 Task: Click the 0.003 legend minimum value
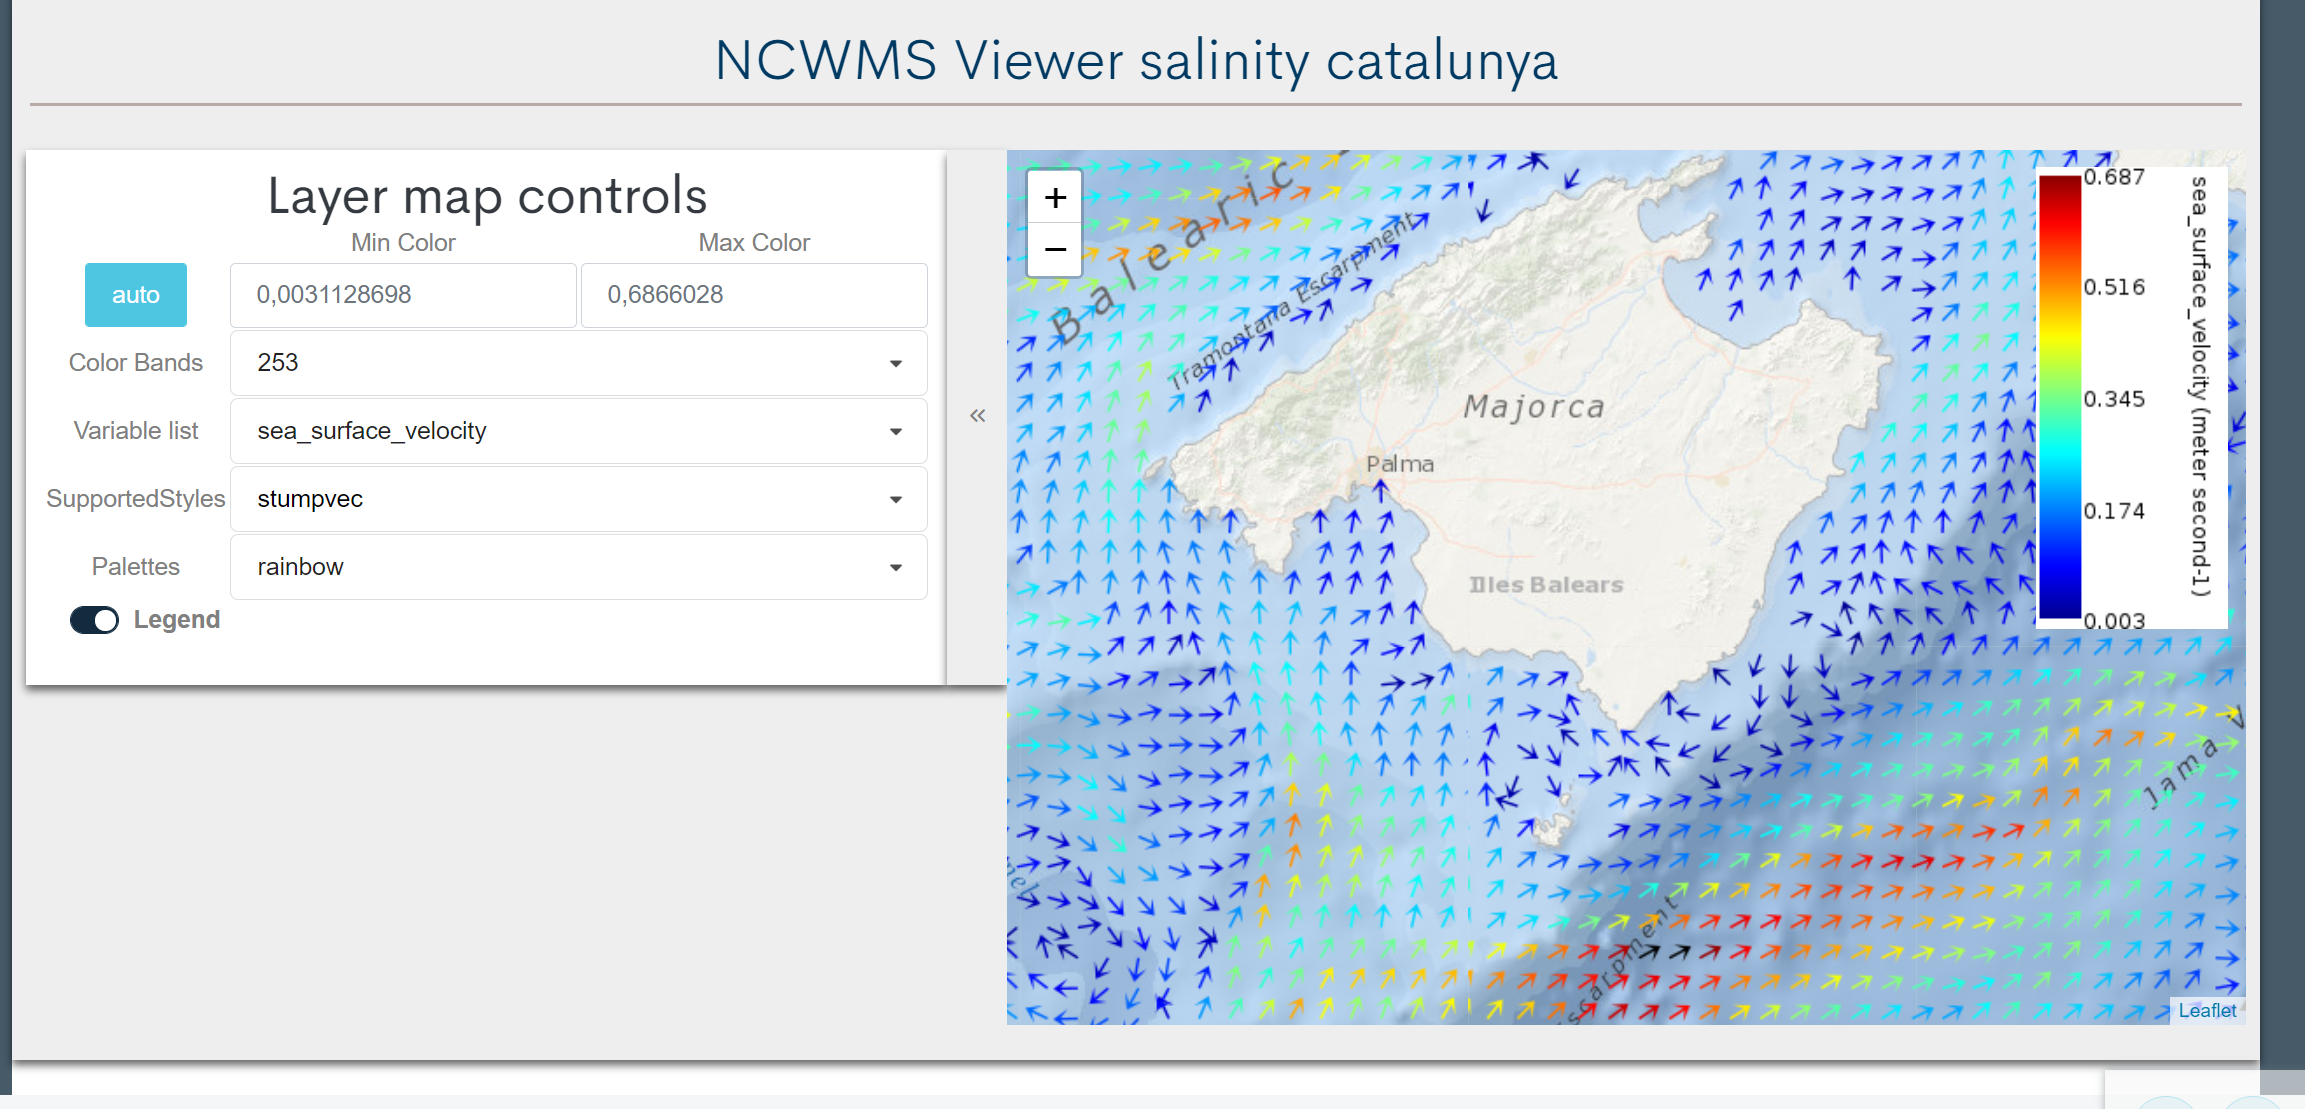pos(2114,621)
